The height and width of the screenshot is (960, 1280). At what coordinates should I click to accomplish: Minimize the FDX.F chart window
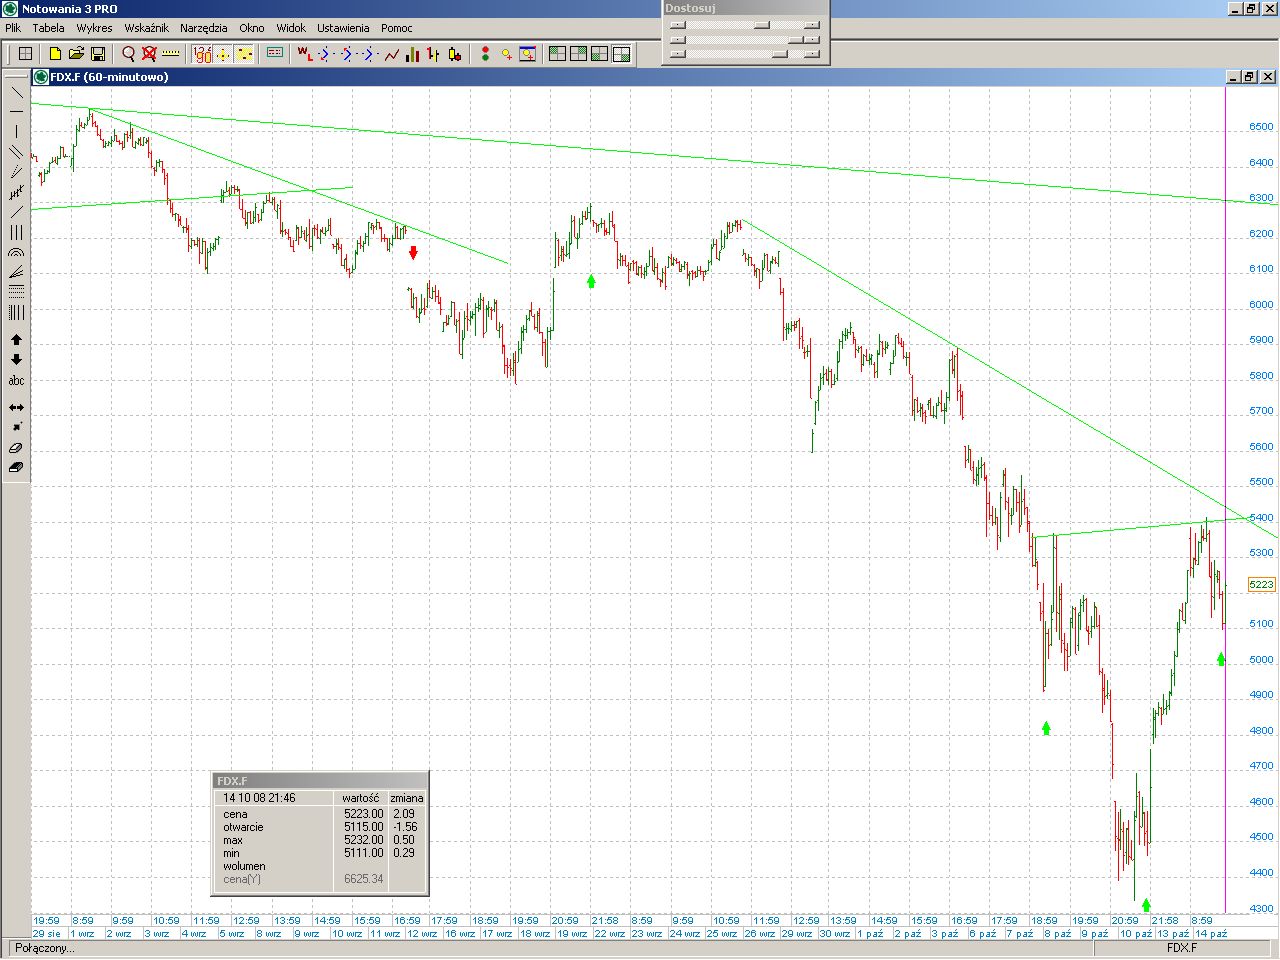[x=1233, y=77]
